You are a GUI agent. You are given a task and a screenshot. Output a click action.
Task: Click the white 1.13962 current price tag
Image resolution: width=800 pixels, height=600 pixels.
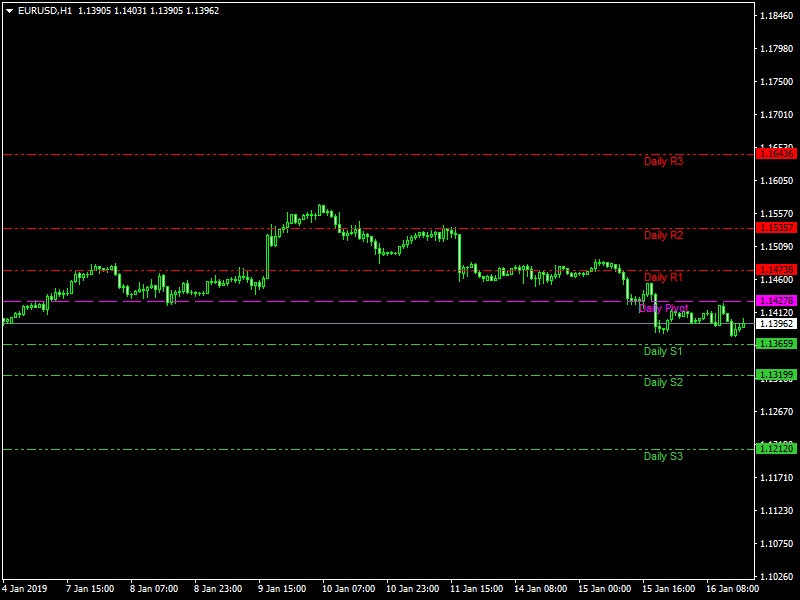click(x=777, y=323)
